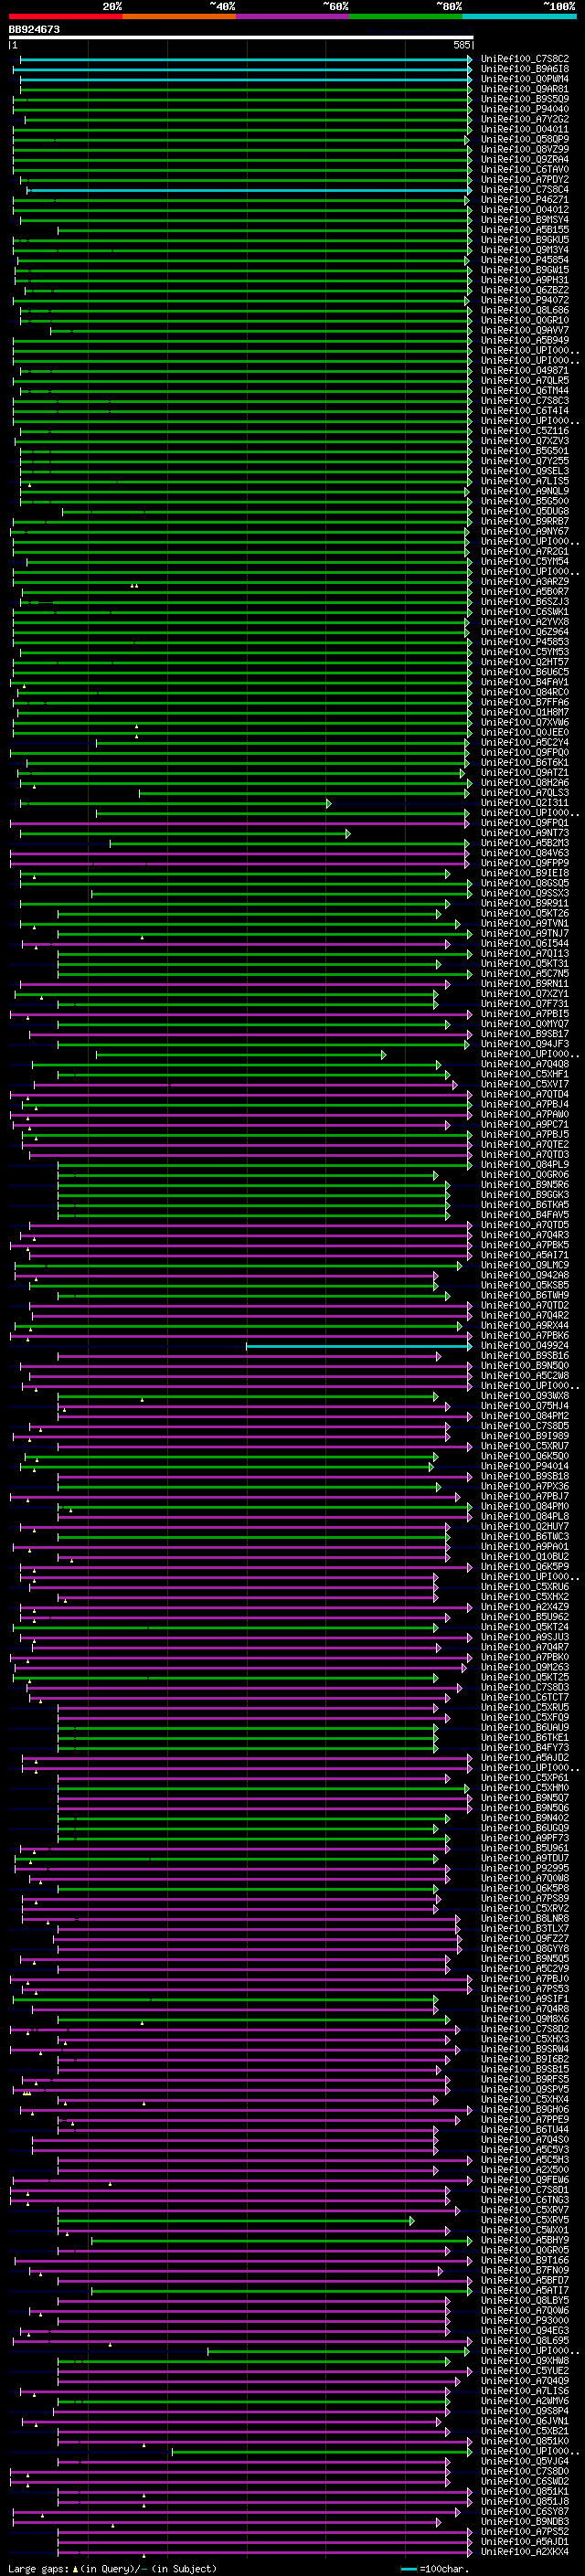Select hit name UniRef100_P45854
This screenshot has width=585, height=2576.
click(x=525, y=260)
